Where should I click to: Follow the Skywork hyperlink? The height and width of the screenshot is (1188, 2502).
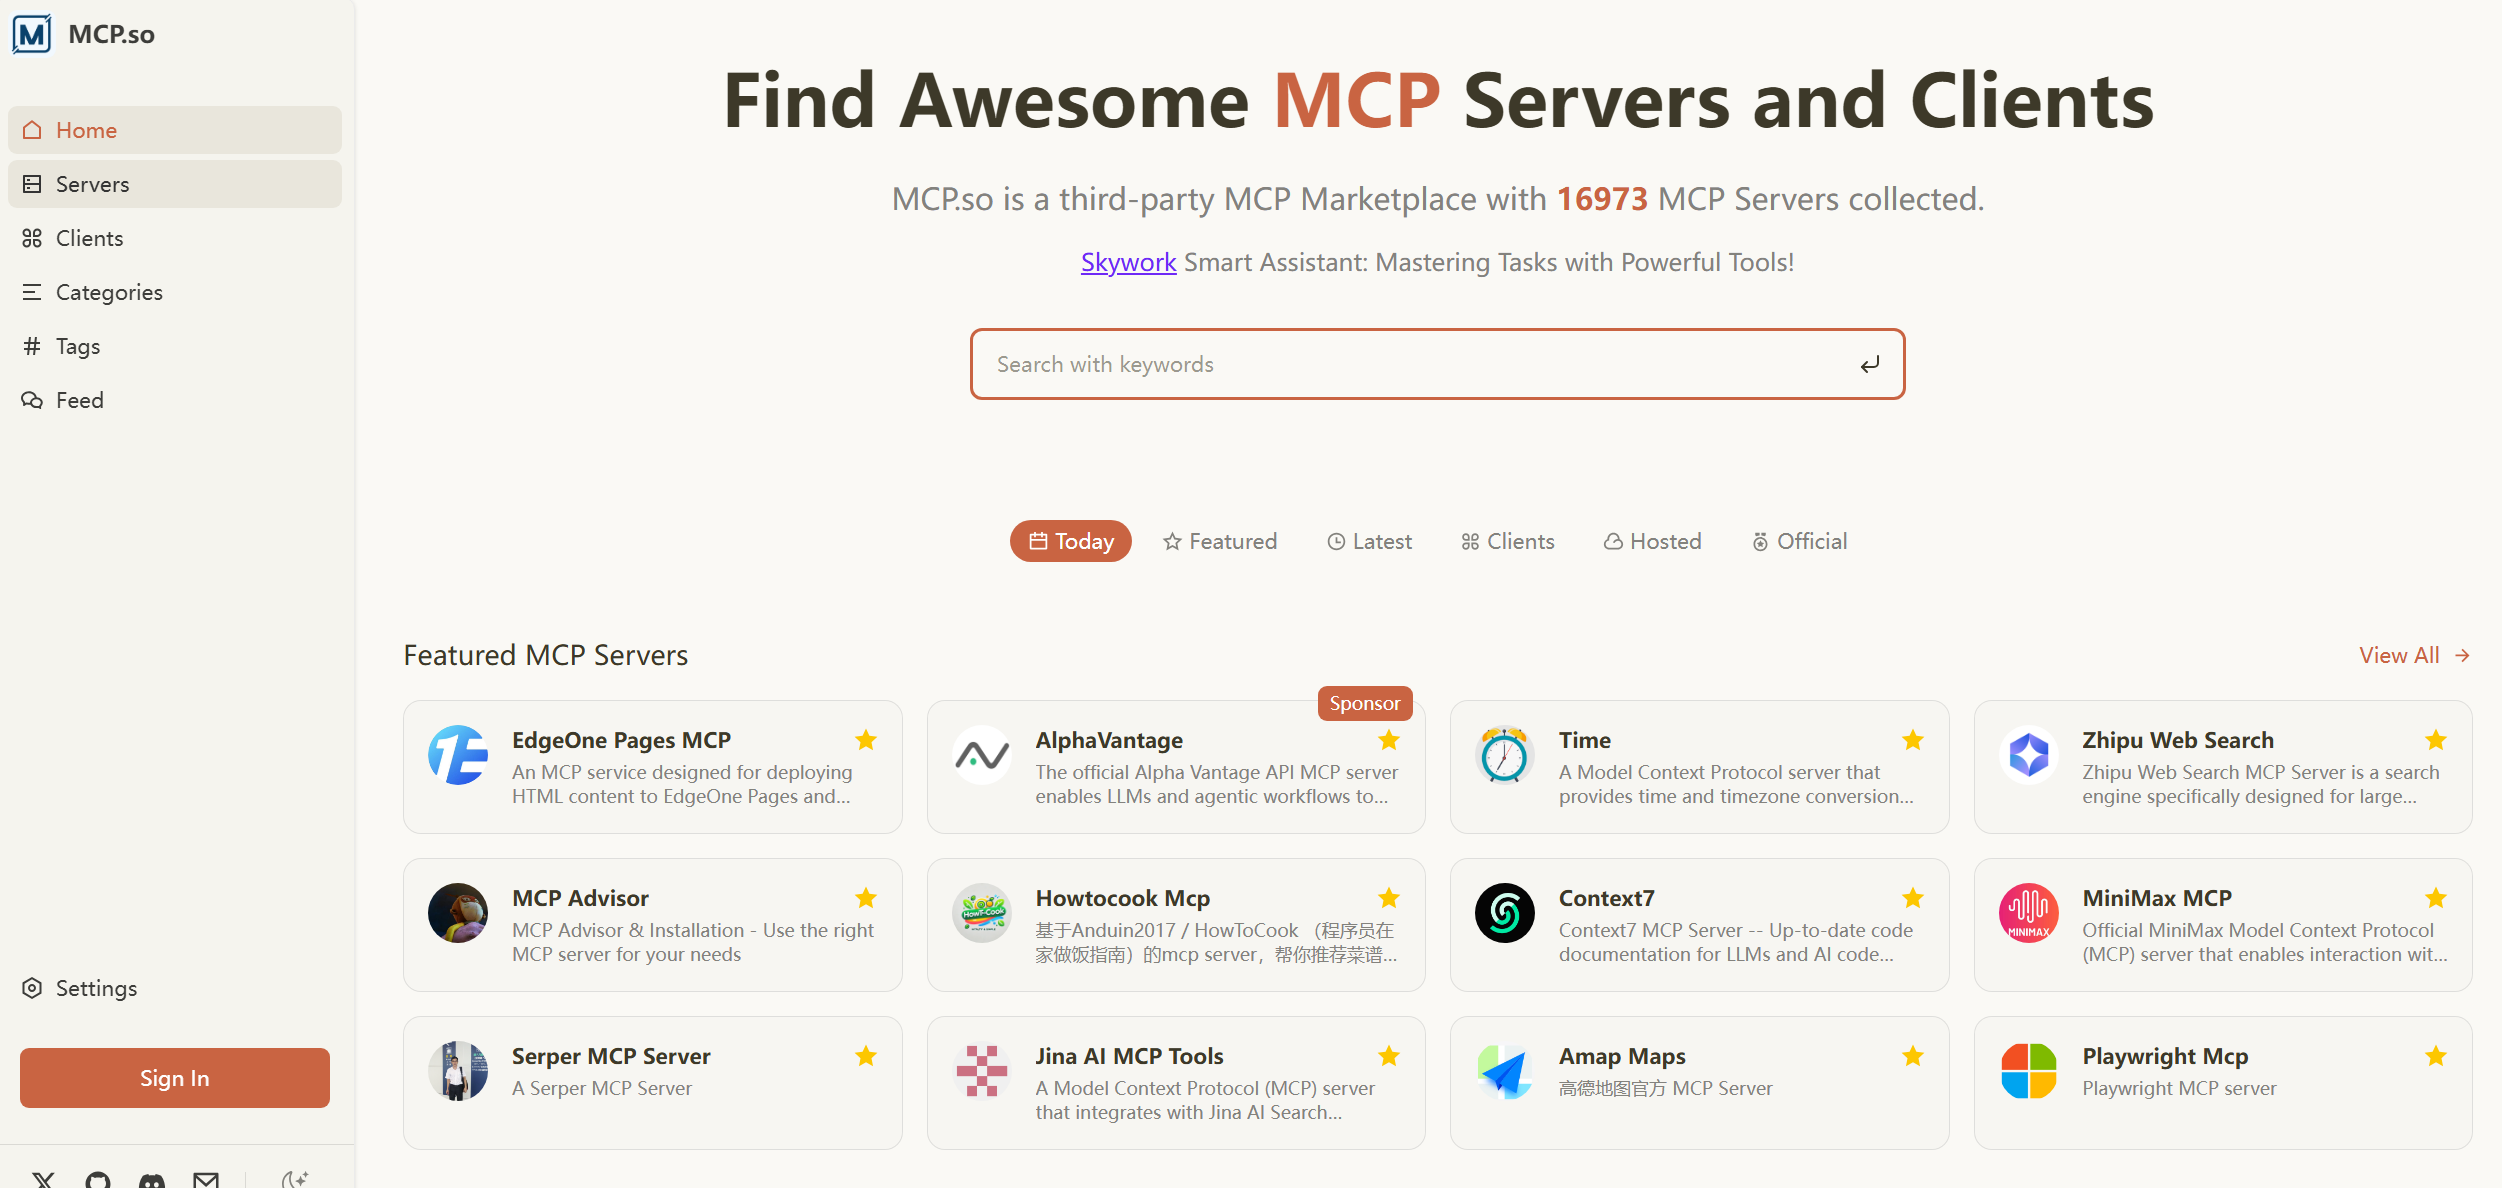coord(1128,262)
